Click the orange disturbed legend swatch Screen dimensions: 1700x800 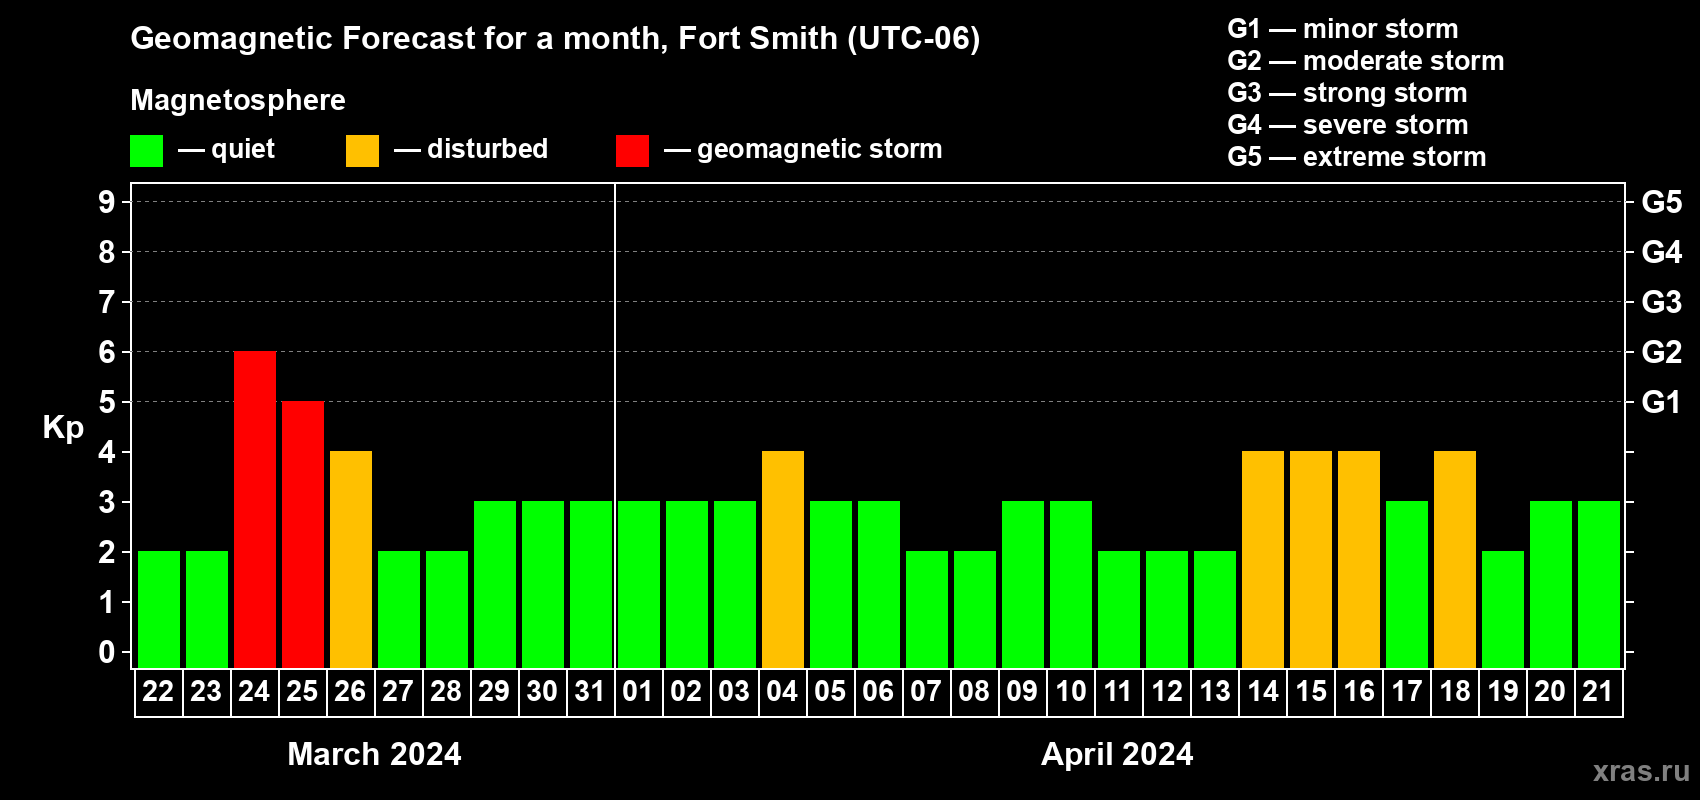(363, 151)
